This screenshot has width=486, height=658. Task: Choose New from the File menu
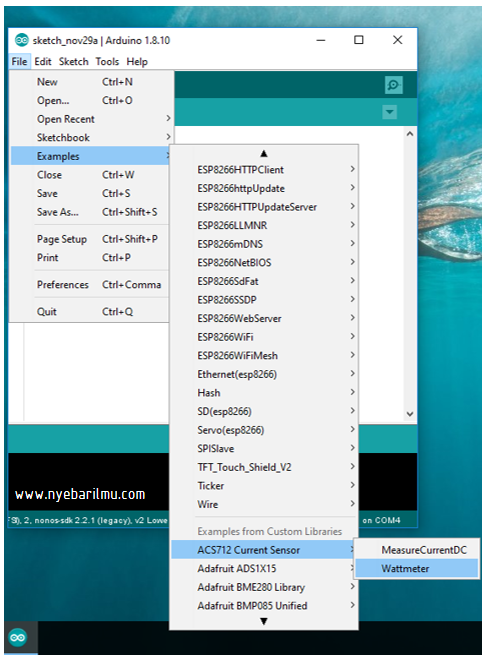point(90,82)
